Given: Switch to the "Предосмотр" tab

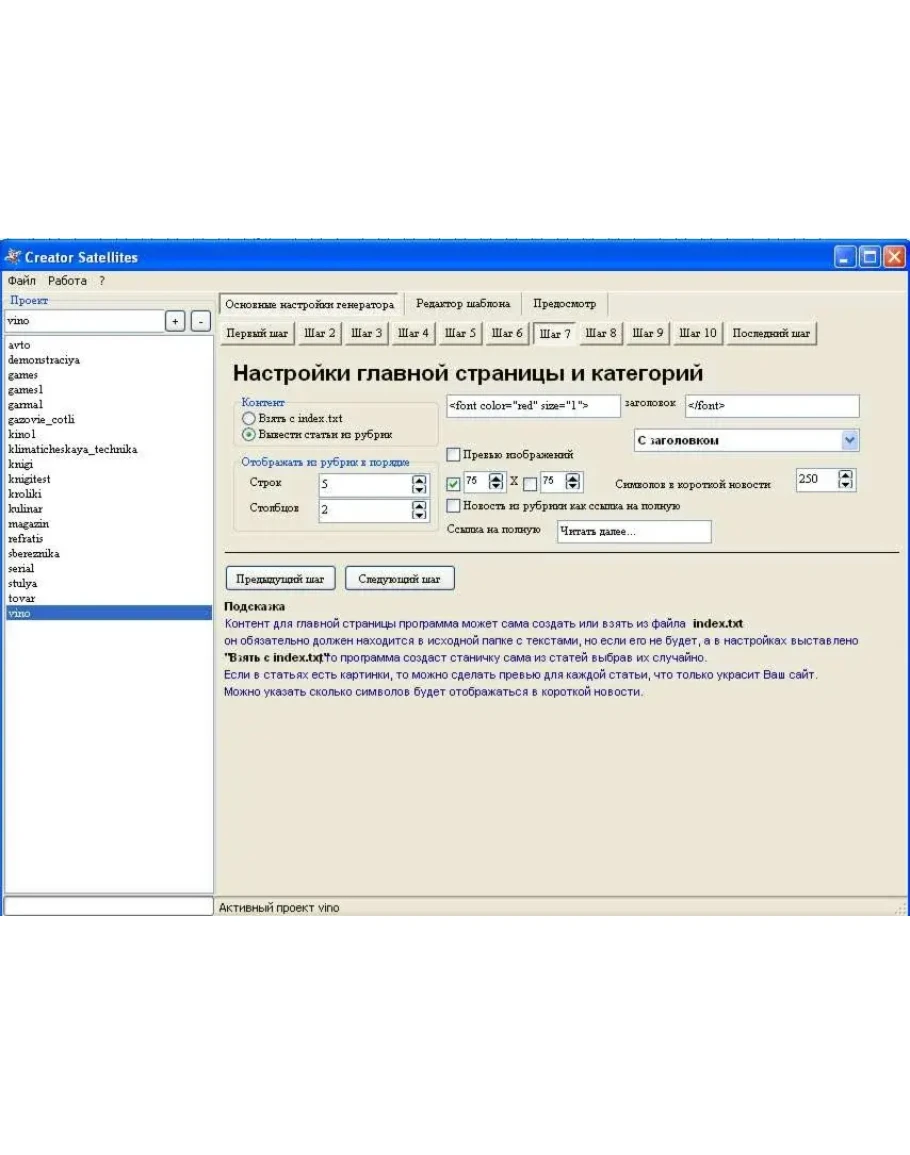Looking at the screenshot, I should 564,304.
